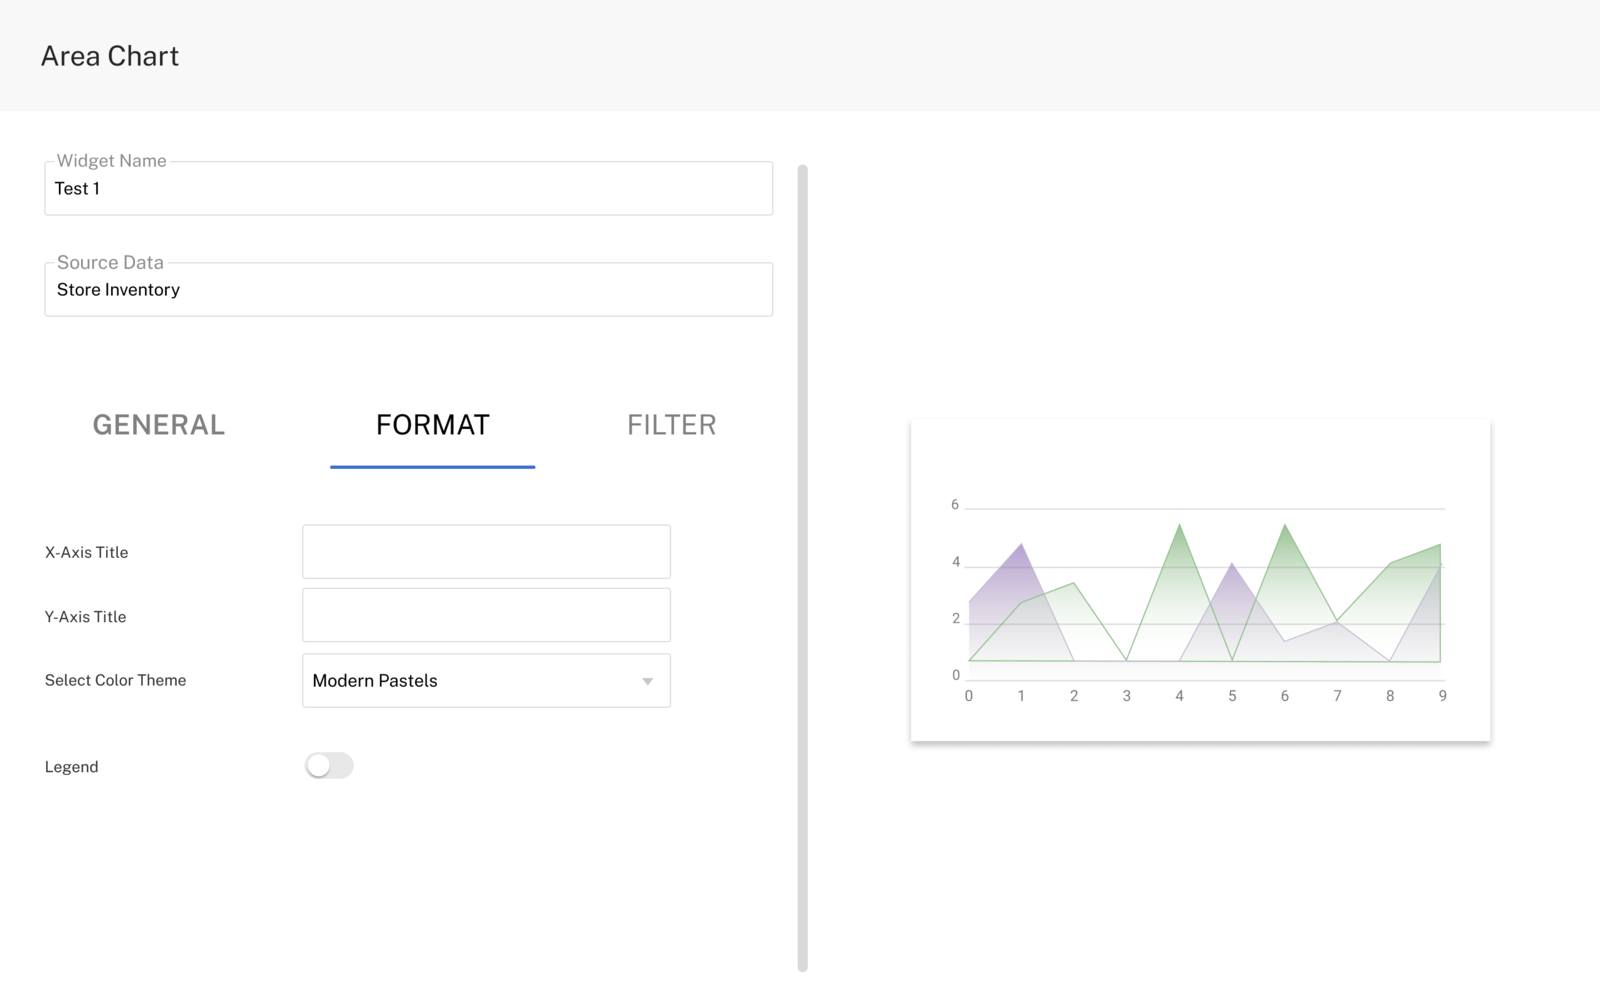Image resolution: width=1600 pixels, height=1000 pixels.
Task: Click the X-Axis Title label
Action: (86, 552)
